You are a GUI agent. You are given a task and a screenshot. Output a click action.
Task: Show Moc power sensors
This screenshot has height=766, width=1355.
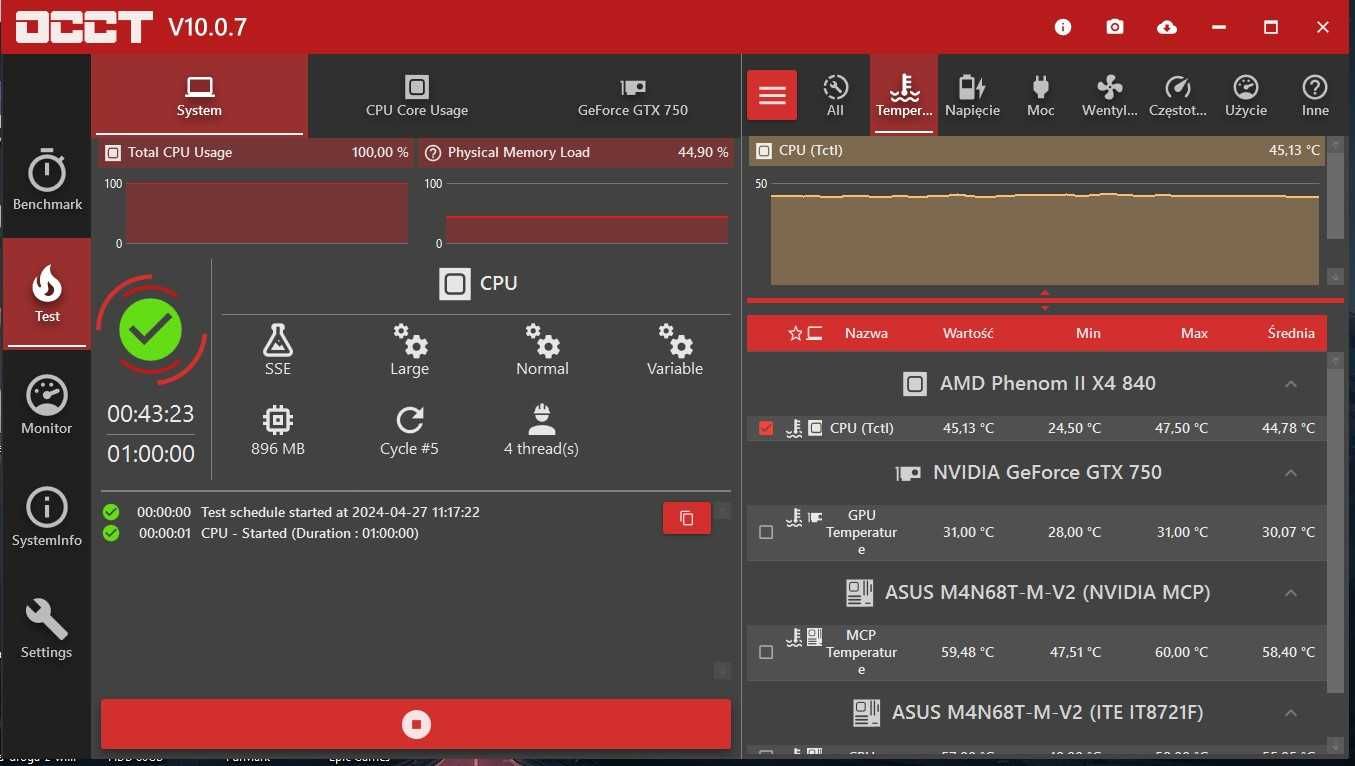(x=1041, y=96)
